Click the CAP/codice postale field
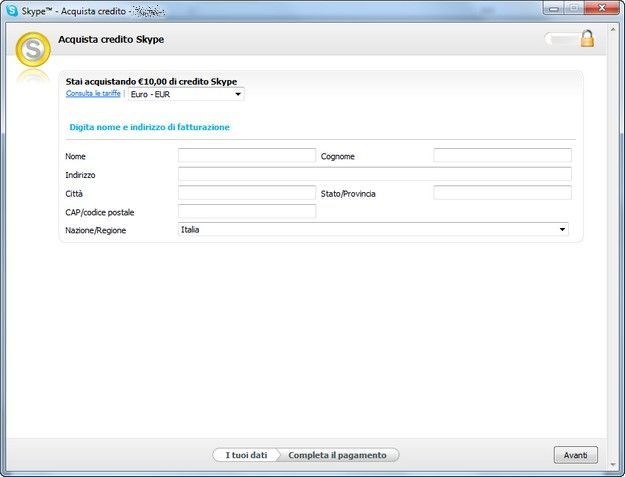This screenshot has height=477, width=625. [x=246, y=212]
